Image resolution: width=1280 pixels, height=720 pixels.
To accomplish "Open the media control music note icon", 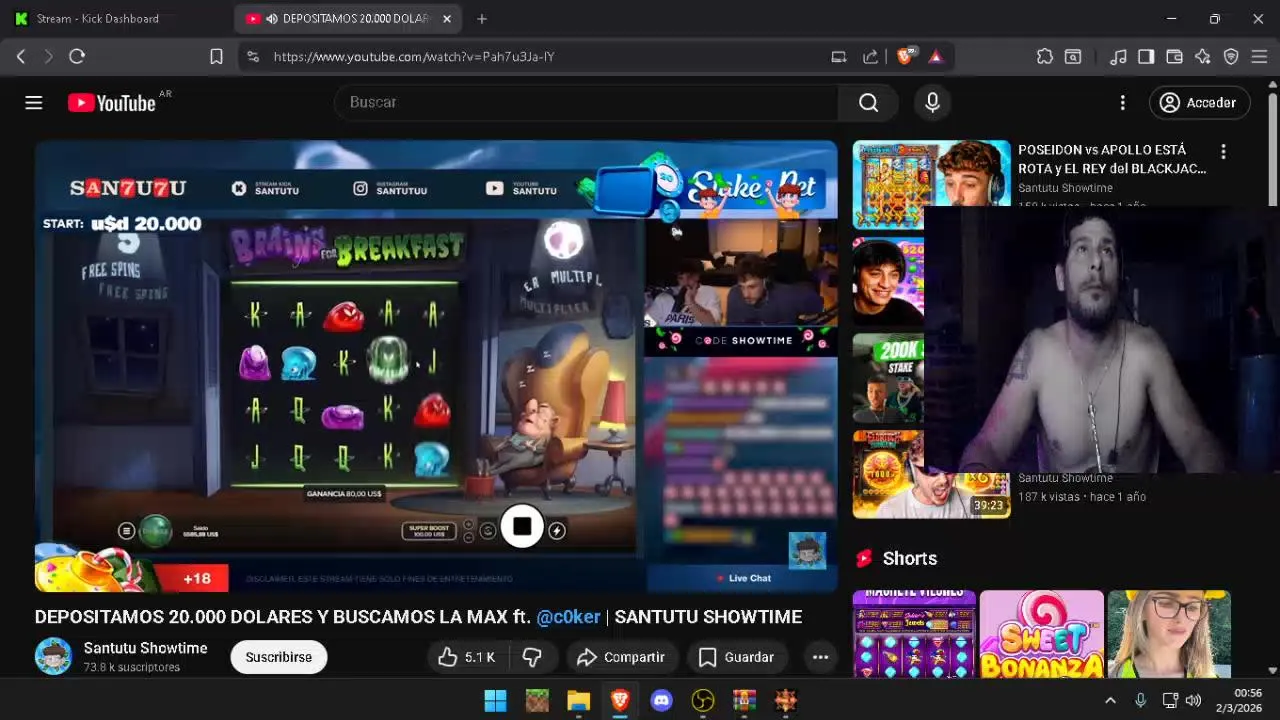I will tap(1119, 57).
